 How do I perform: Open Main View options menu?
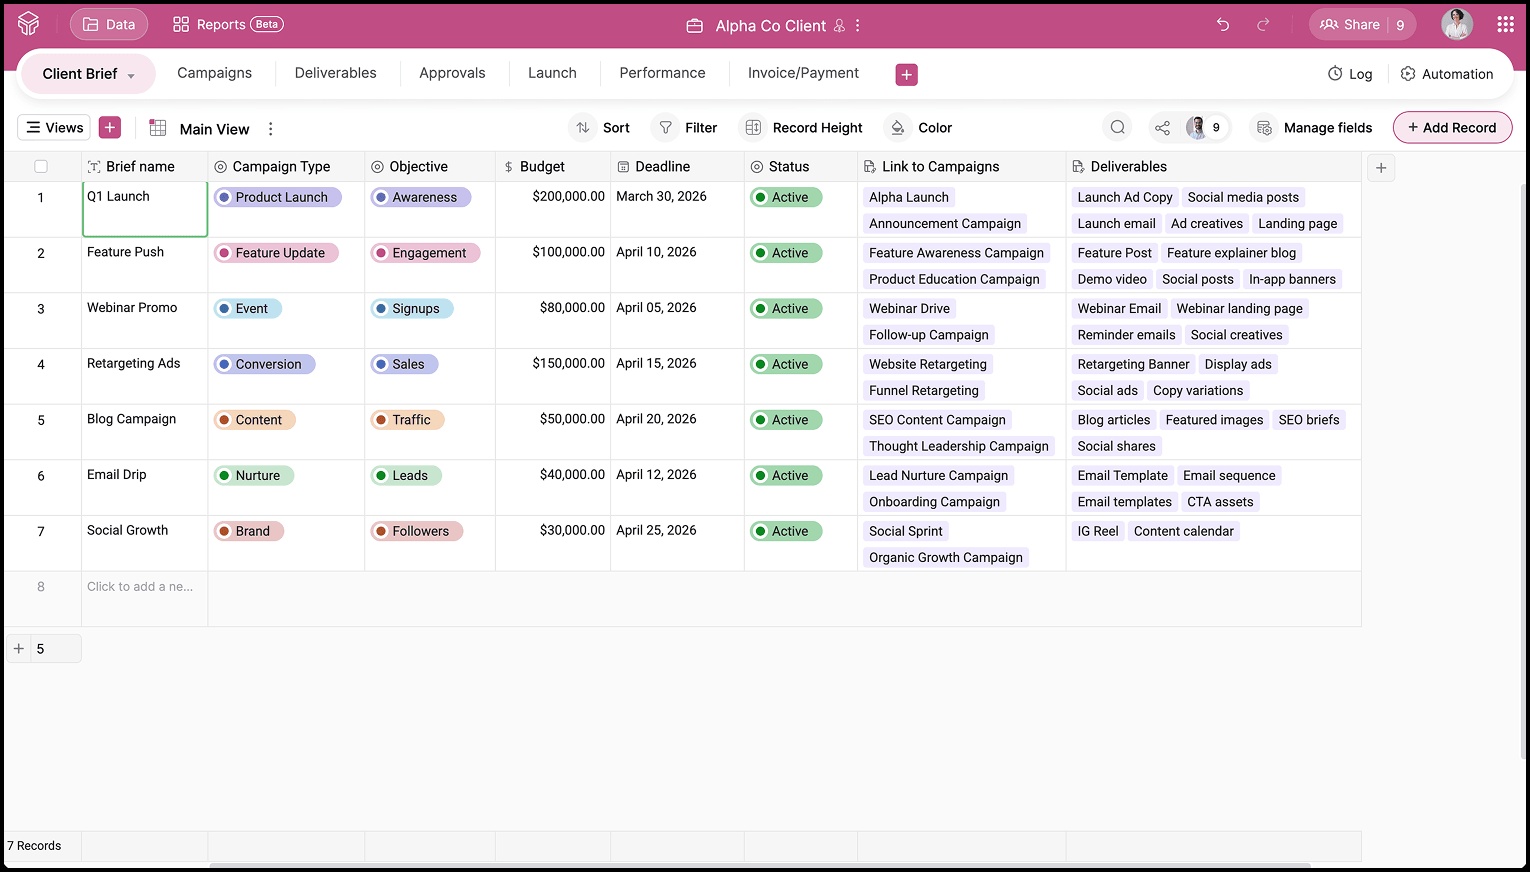coord(270,128)
